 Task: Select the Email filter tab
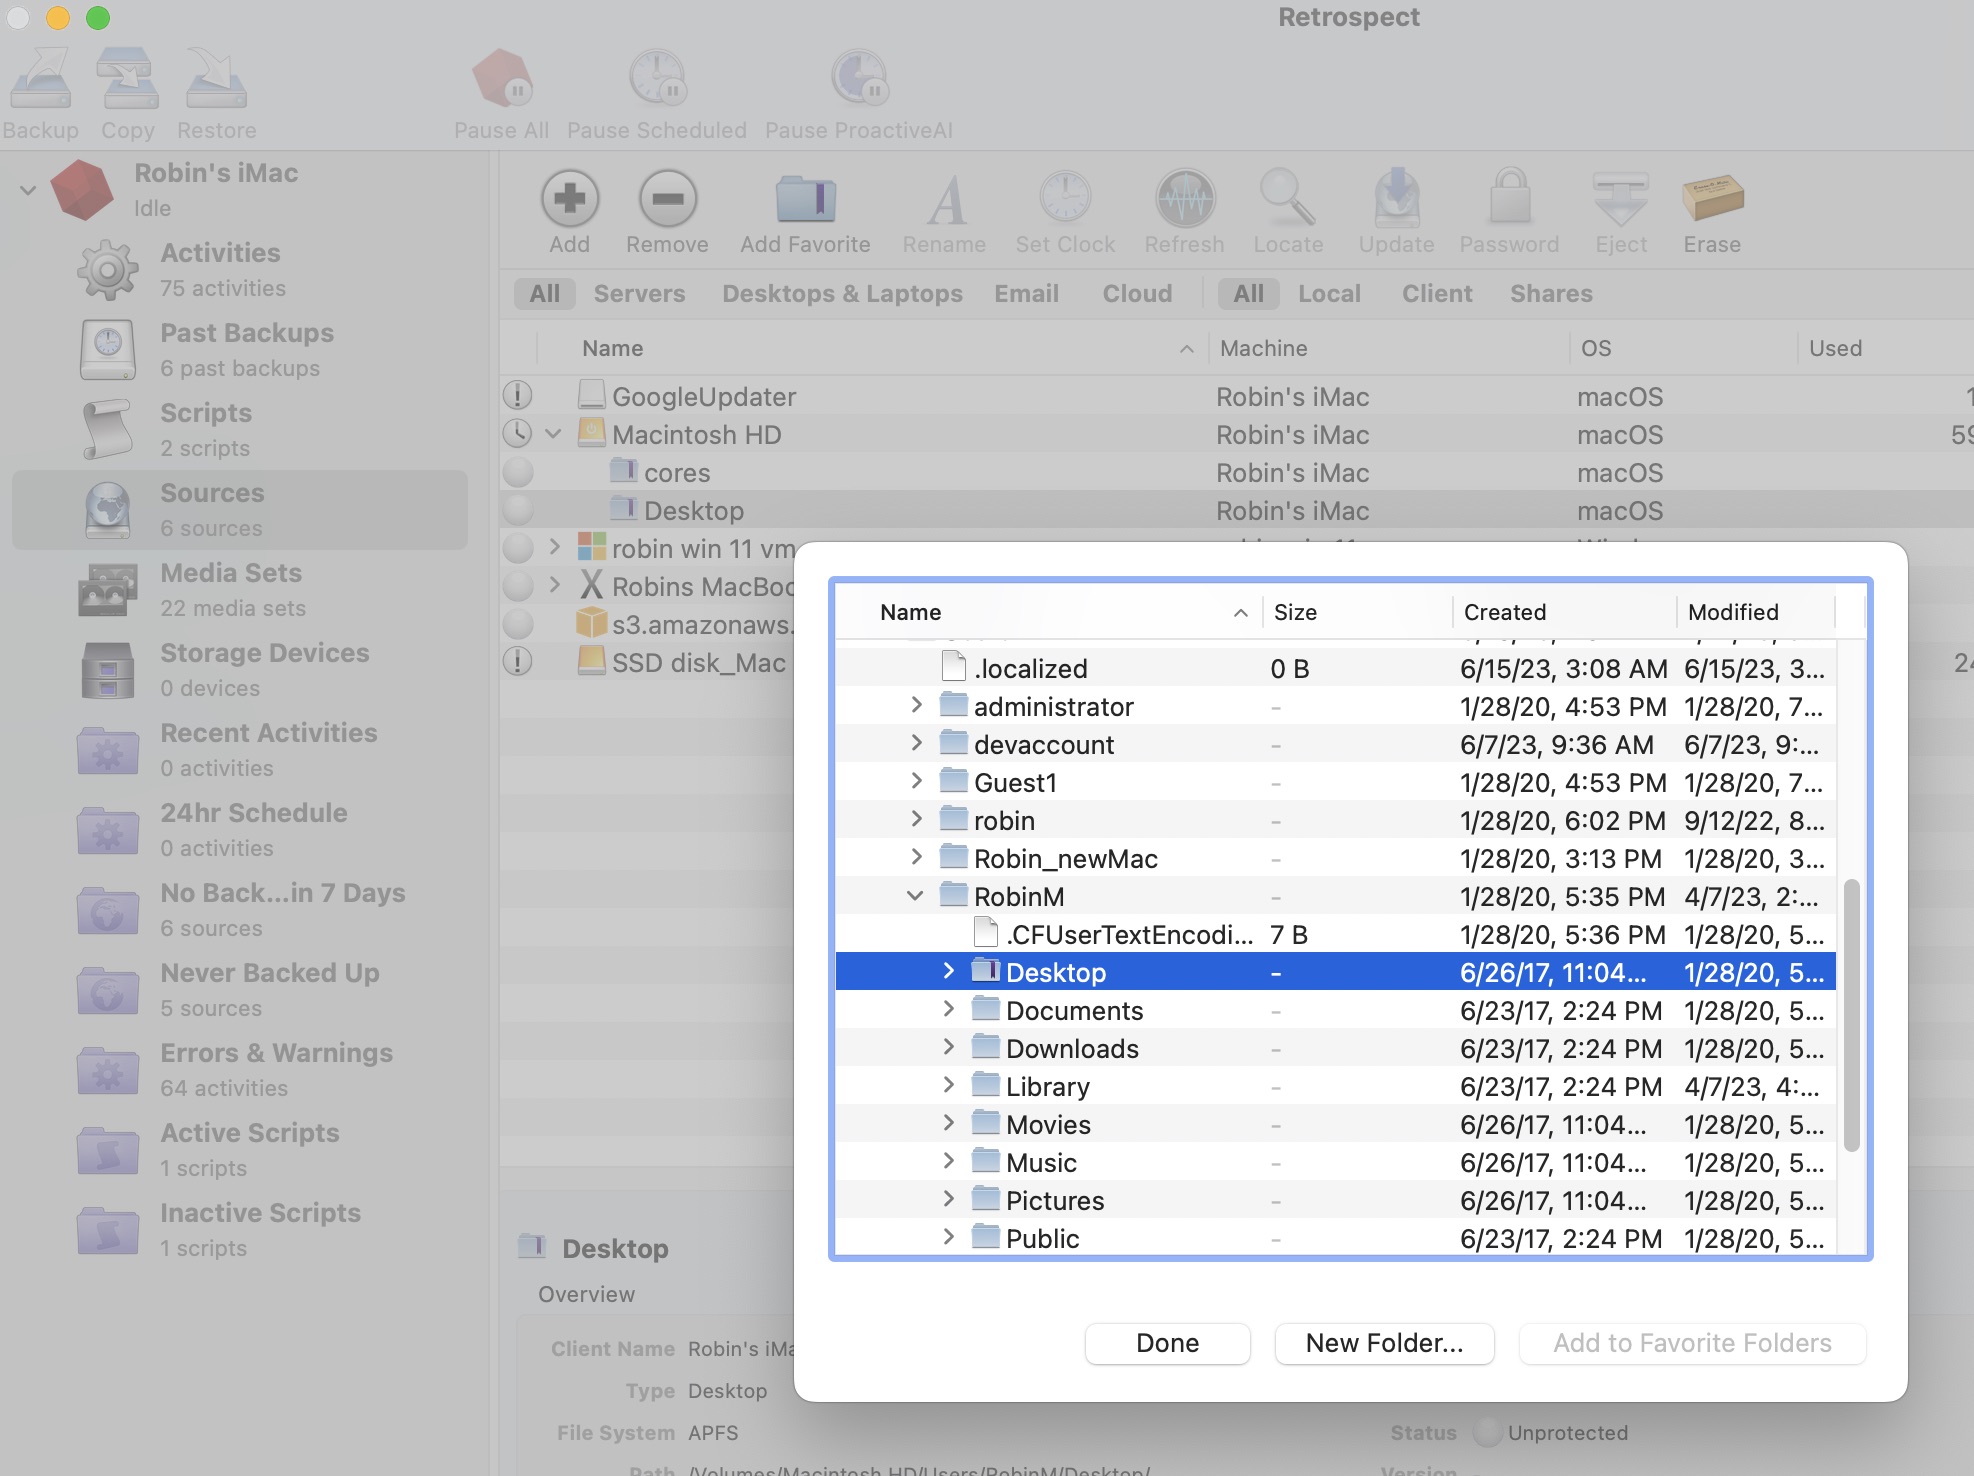(1026, 293)
